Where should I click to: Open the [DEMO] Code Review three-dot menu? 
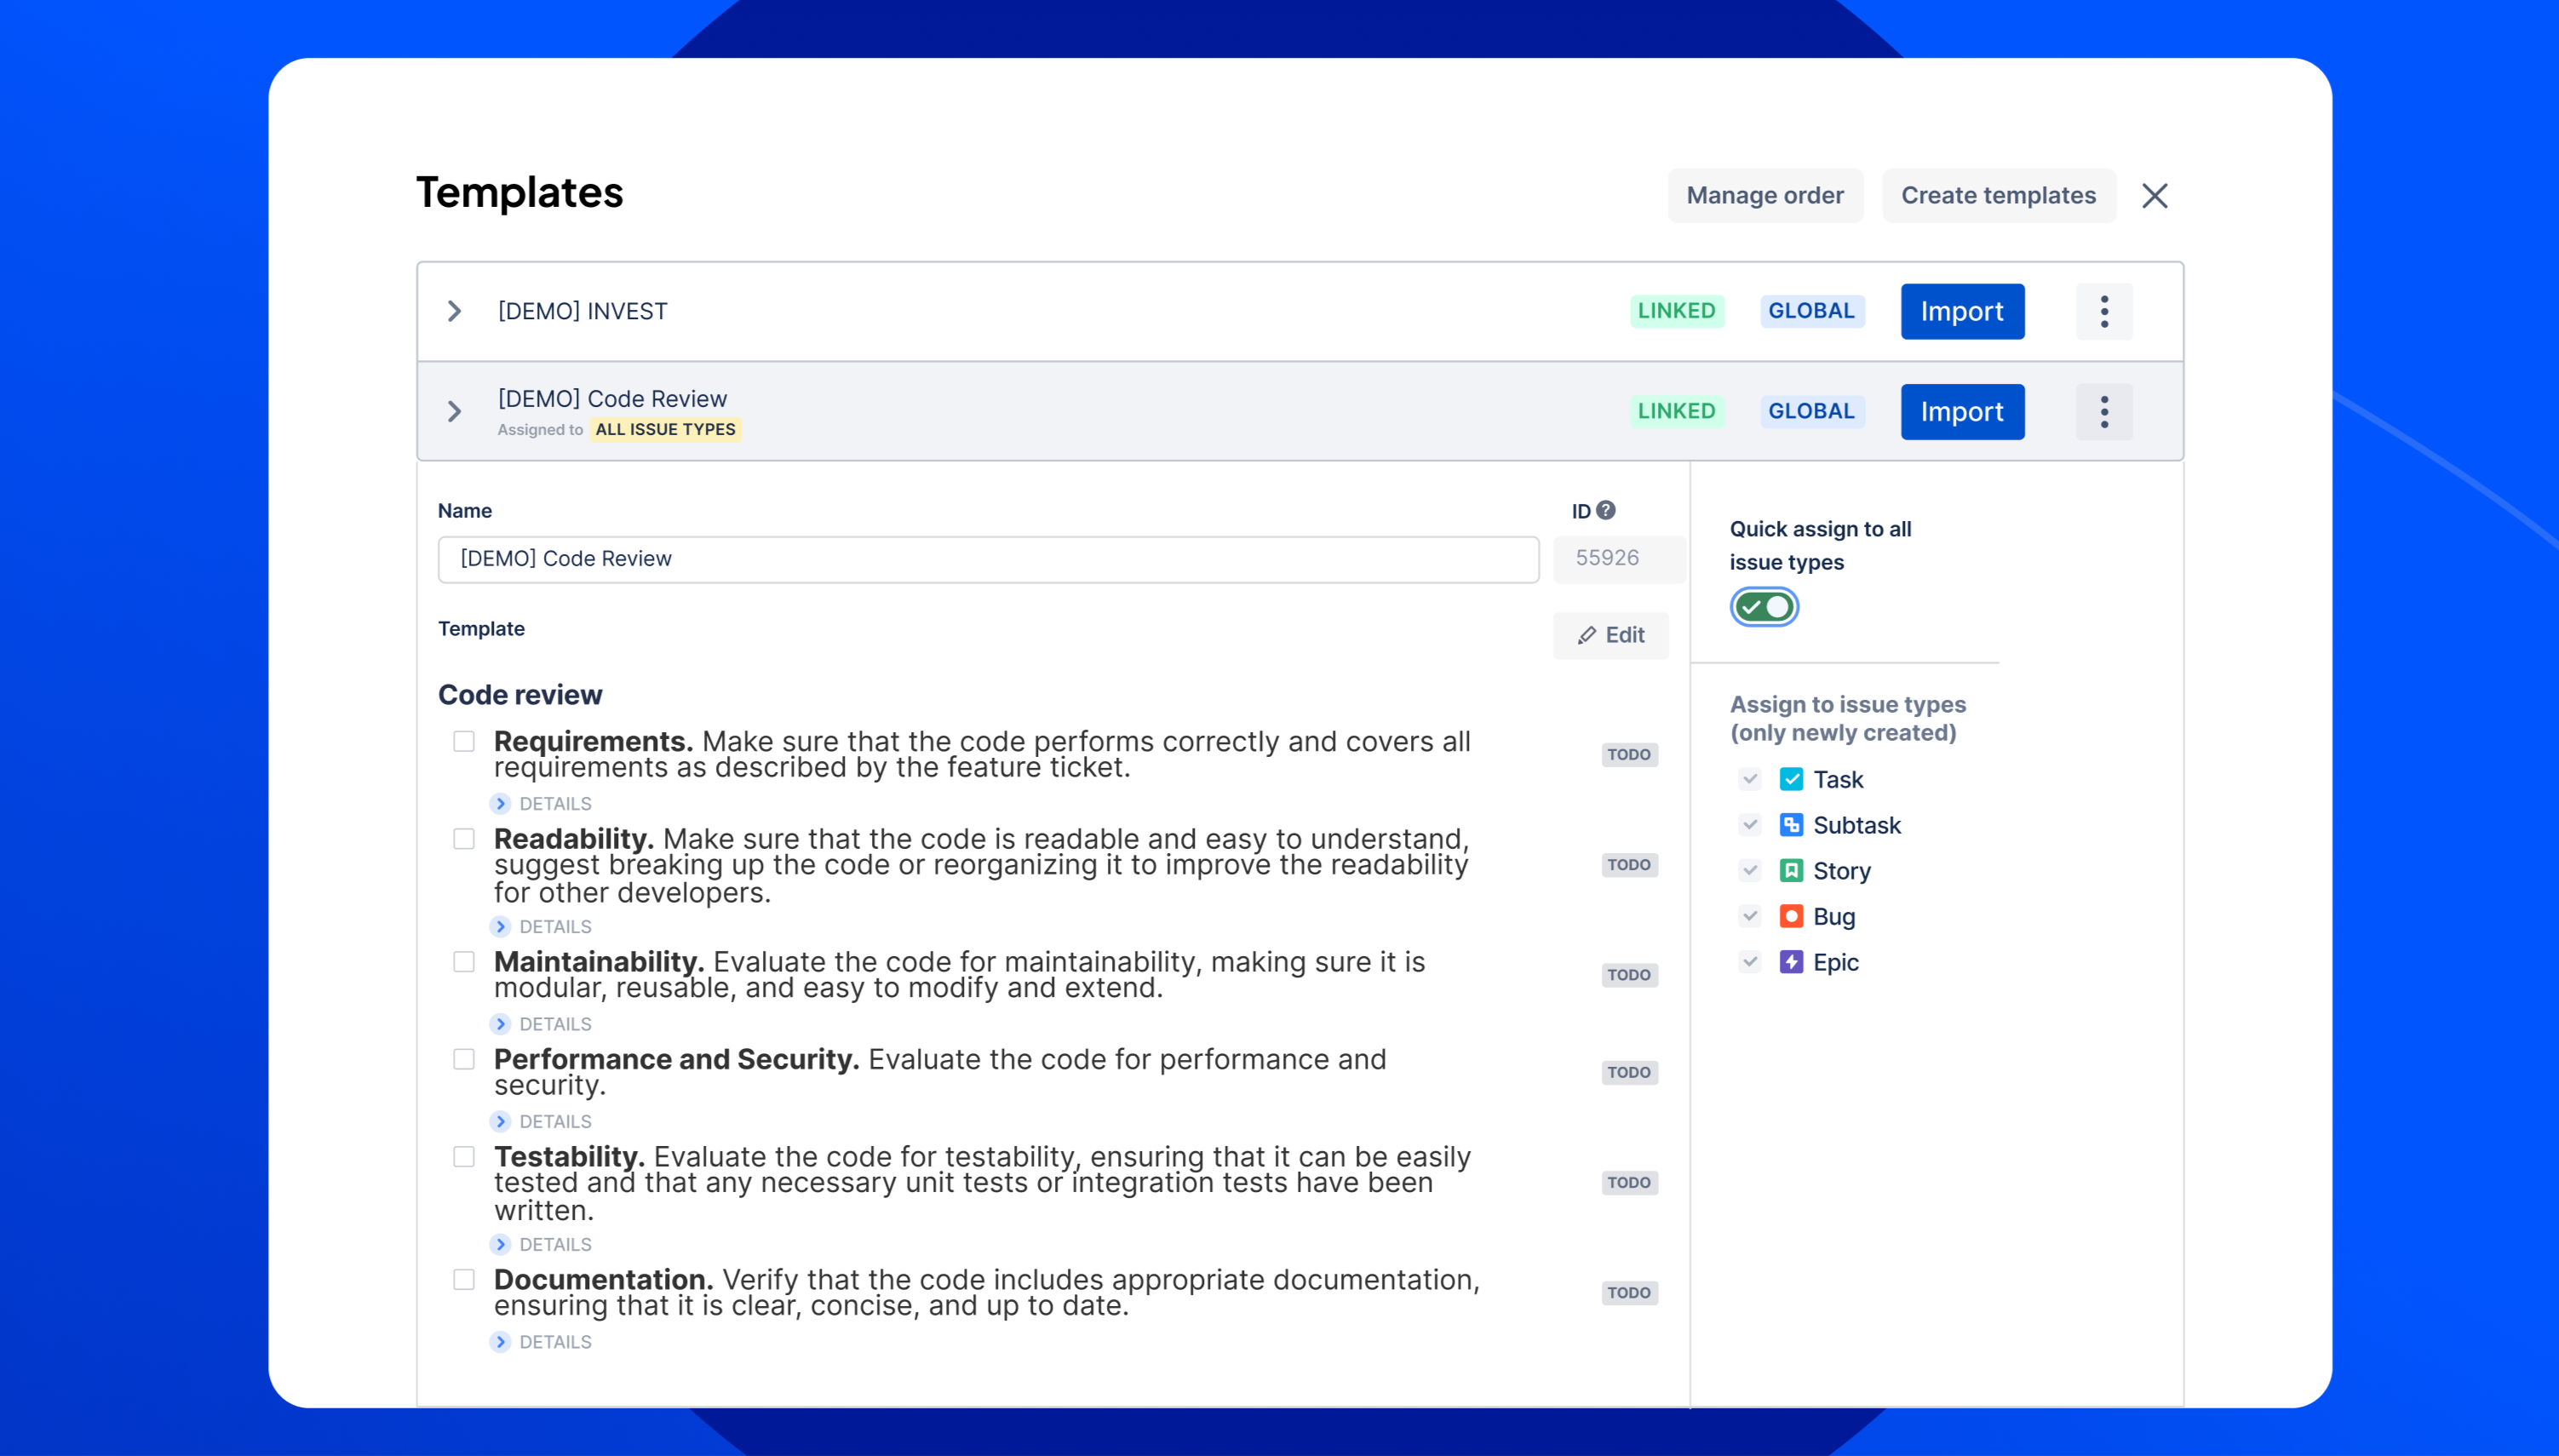coord(2104,411)
